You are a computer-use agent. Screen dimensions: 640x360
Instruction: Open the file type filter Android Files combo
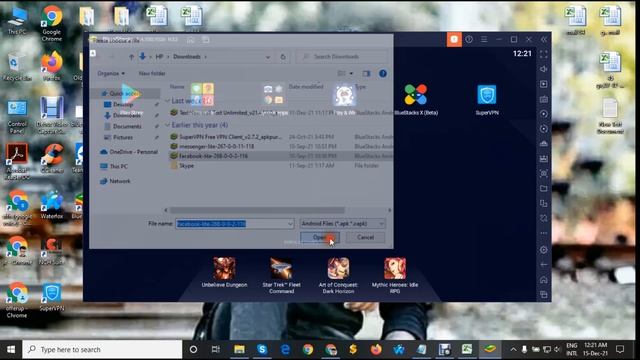coord(342,224)
